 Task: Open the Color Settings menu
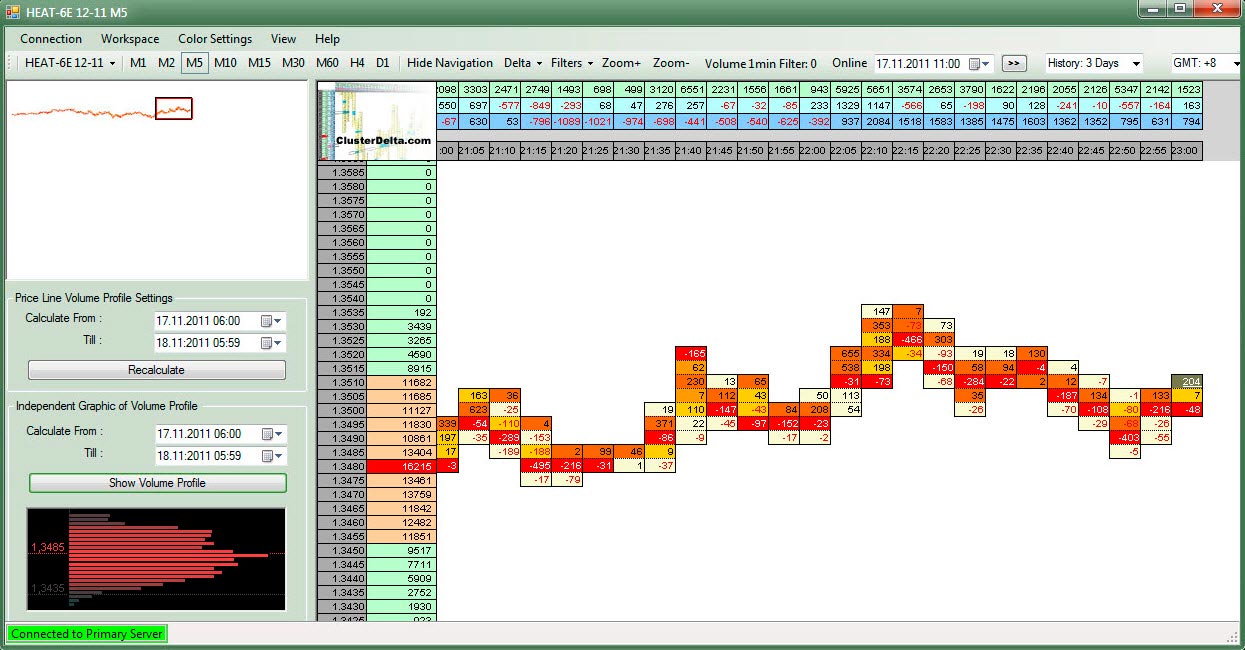click(x=215, y=39)
